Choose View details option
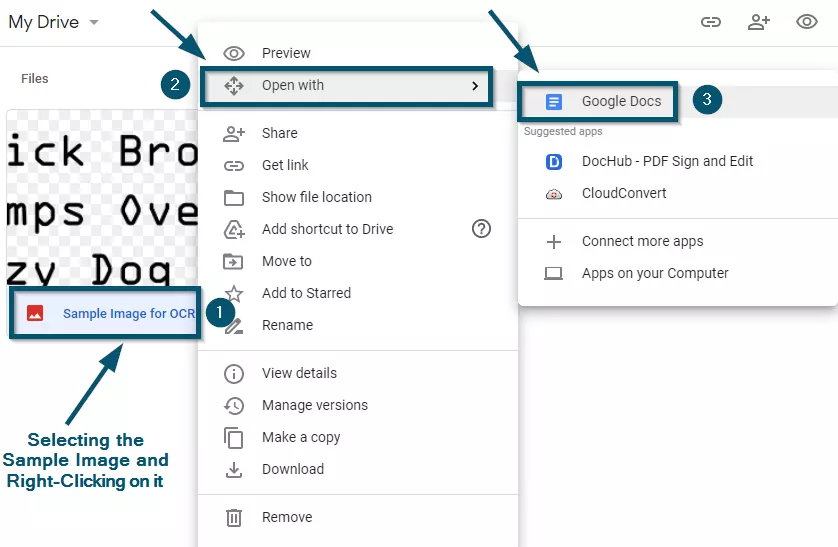 pyautogui.click(x=358, y=373)
